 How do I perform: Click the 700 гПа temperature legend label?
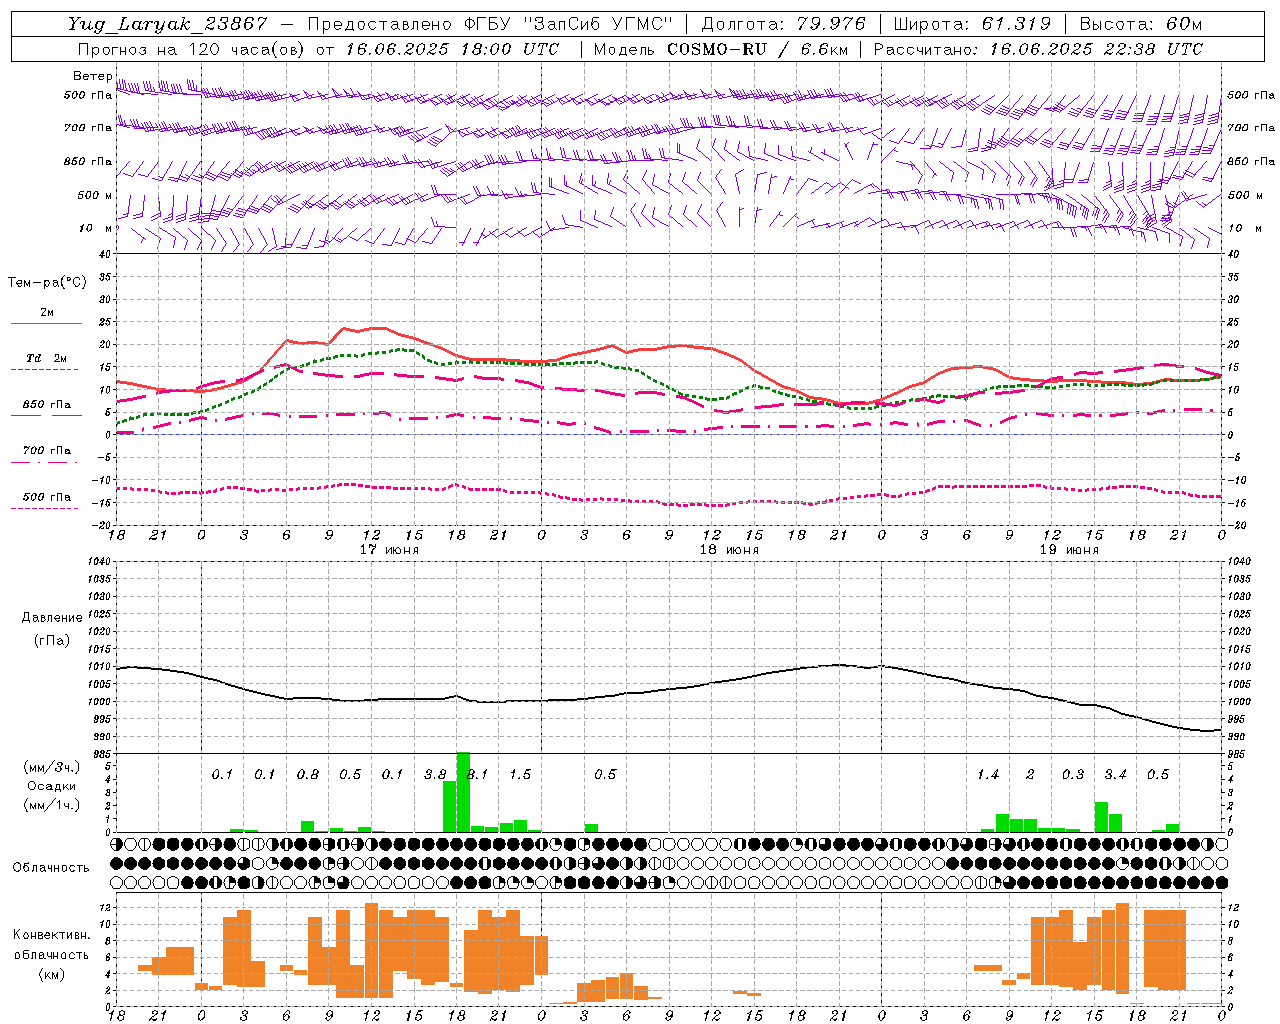coord(47,450)
